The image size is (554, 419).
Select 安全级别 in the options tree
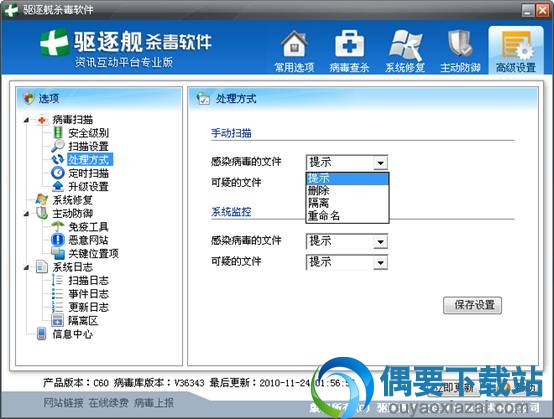(x=88, y=133)
